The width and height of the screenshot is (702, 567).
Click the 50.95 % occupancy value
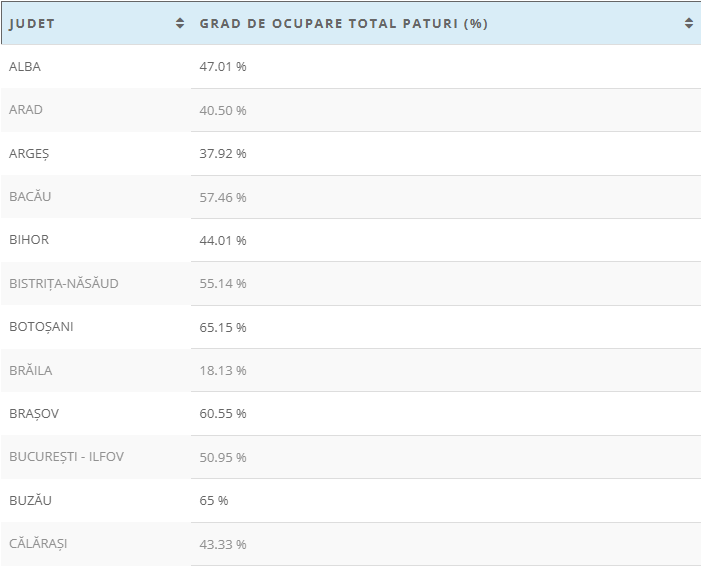(x=223, y=457)
